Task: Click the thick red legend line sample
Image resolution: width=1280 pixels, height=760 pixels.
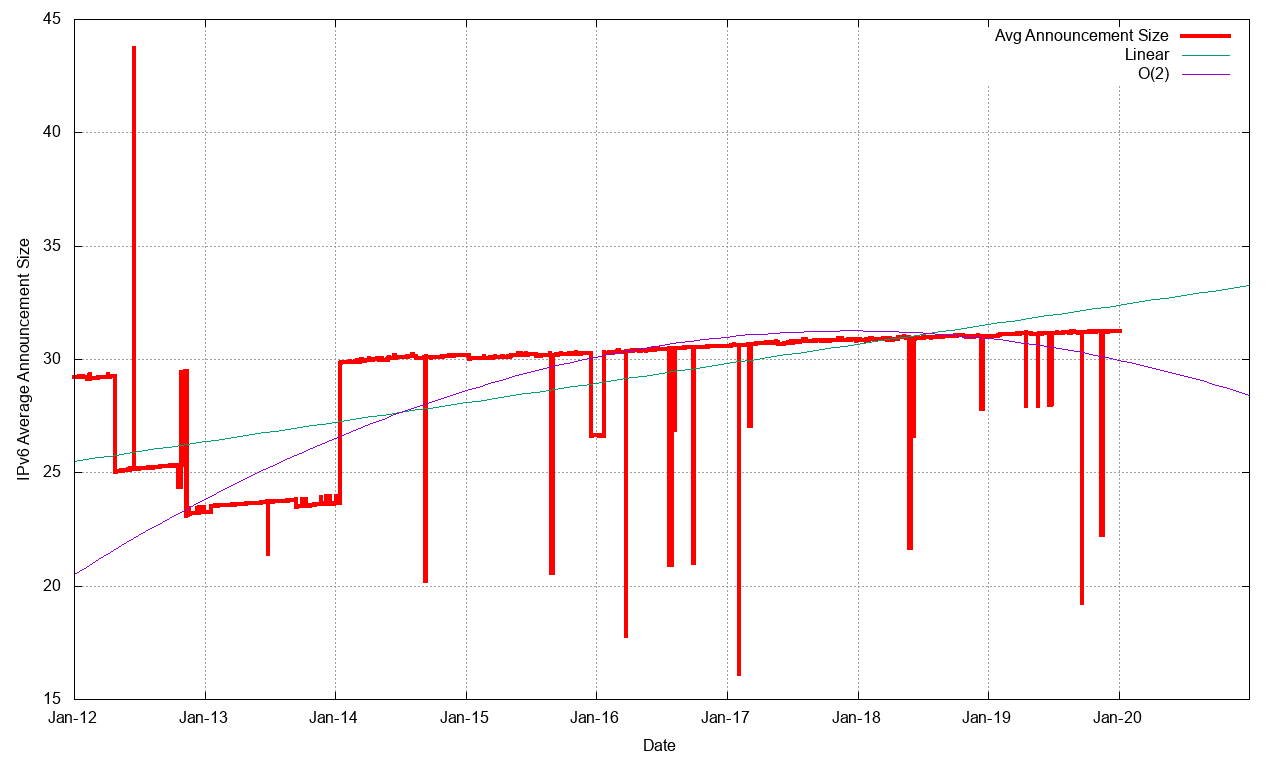Action: pyautogui.click(x=1205, y=36)
